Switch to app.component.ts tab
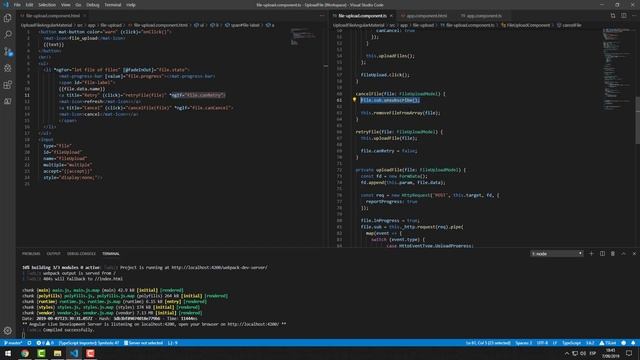640x360 pixels. (484, 16)
